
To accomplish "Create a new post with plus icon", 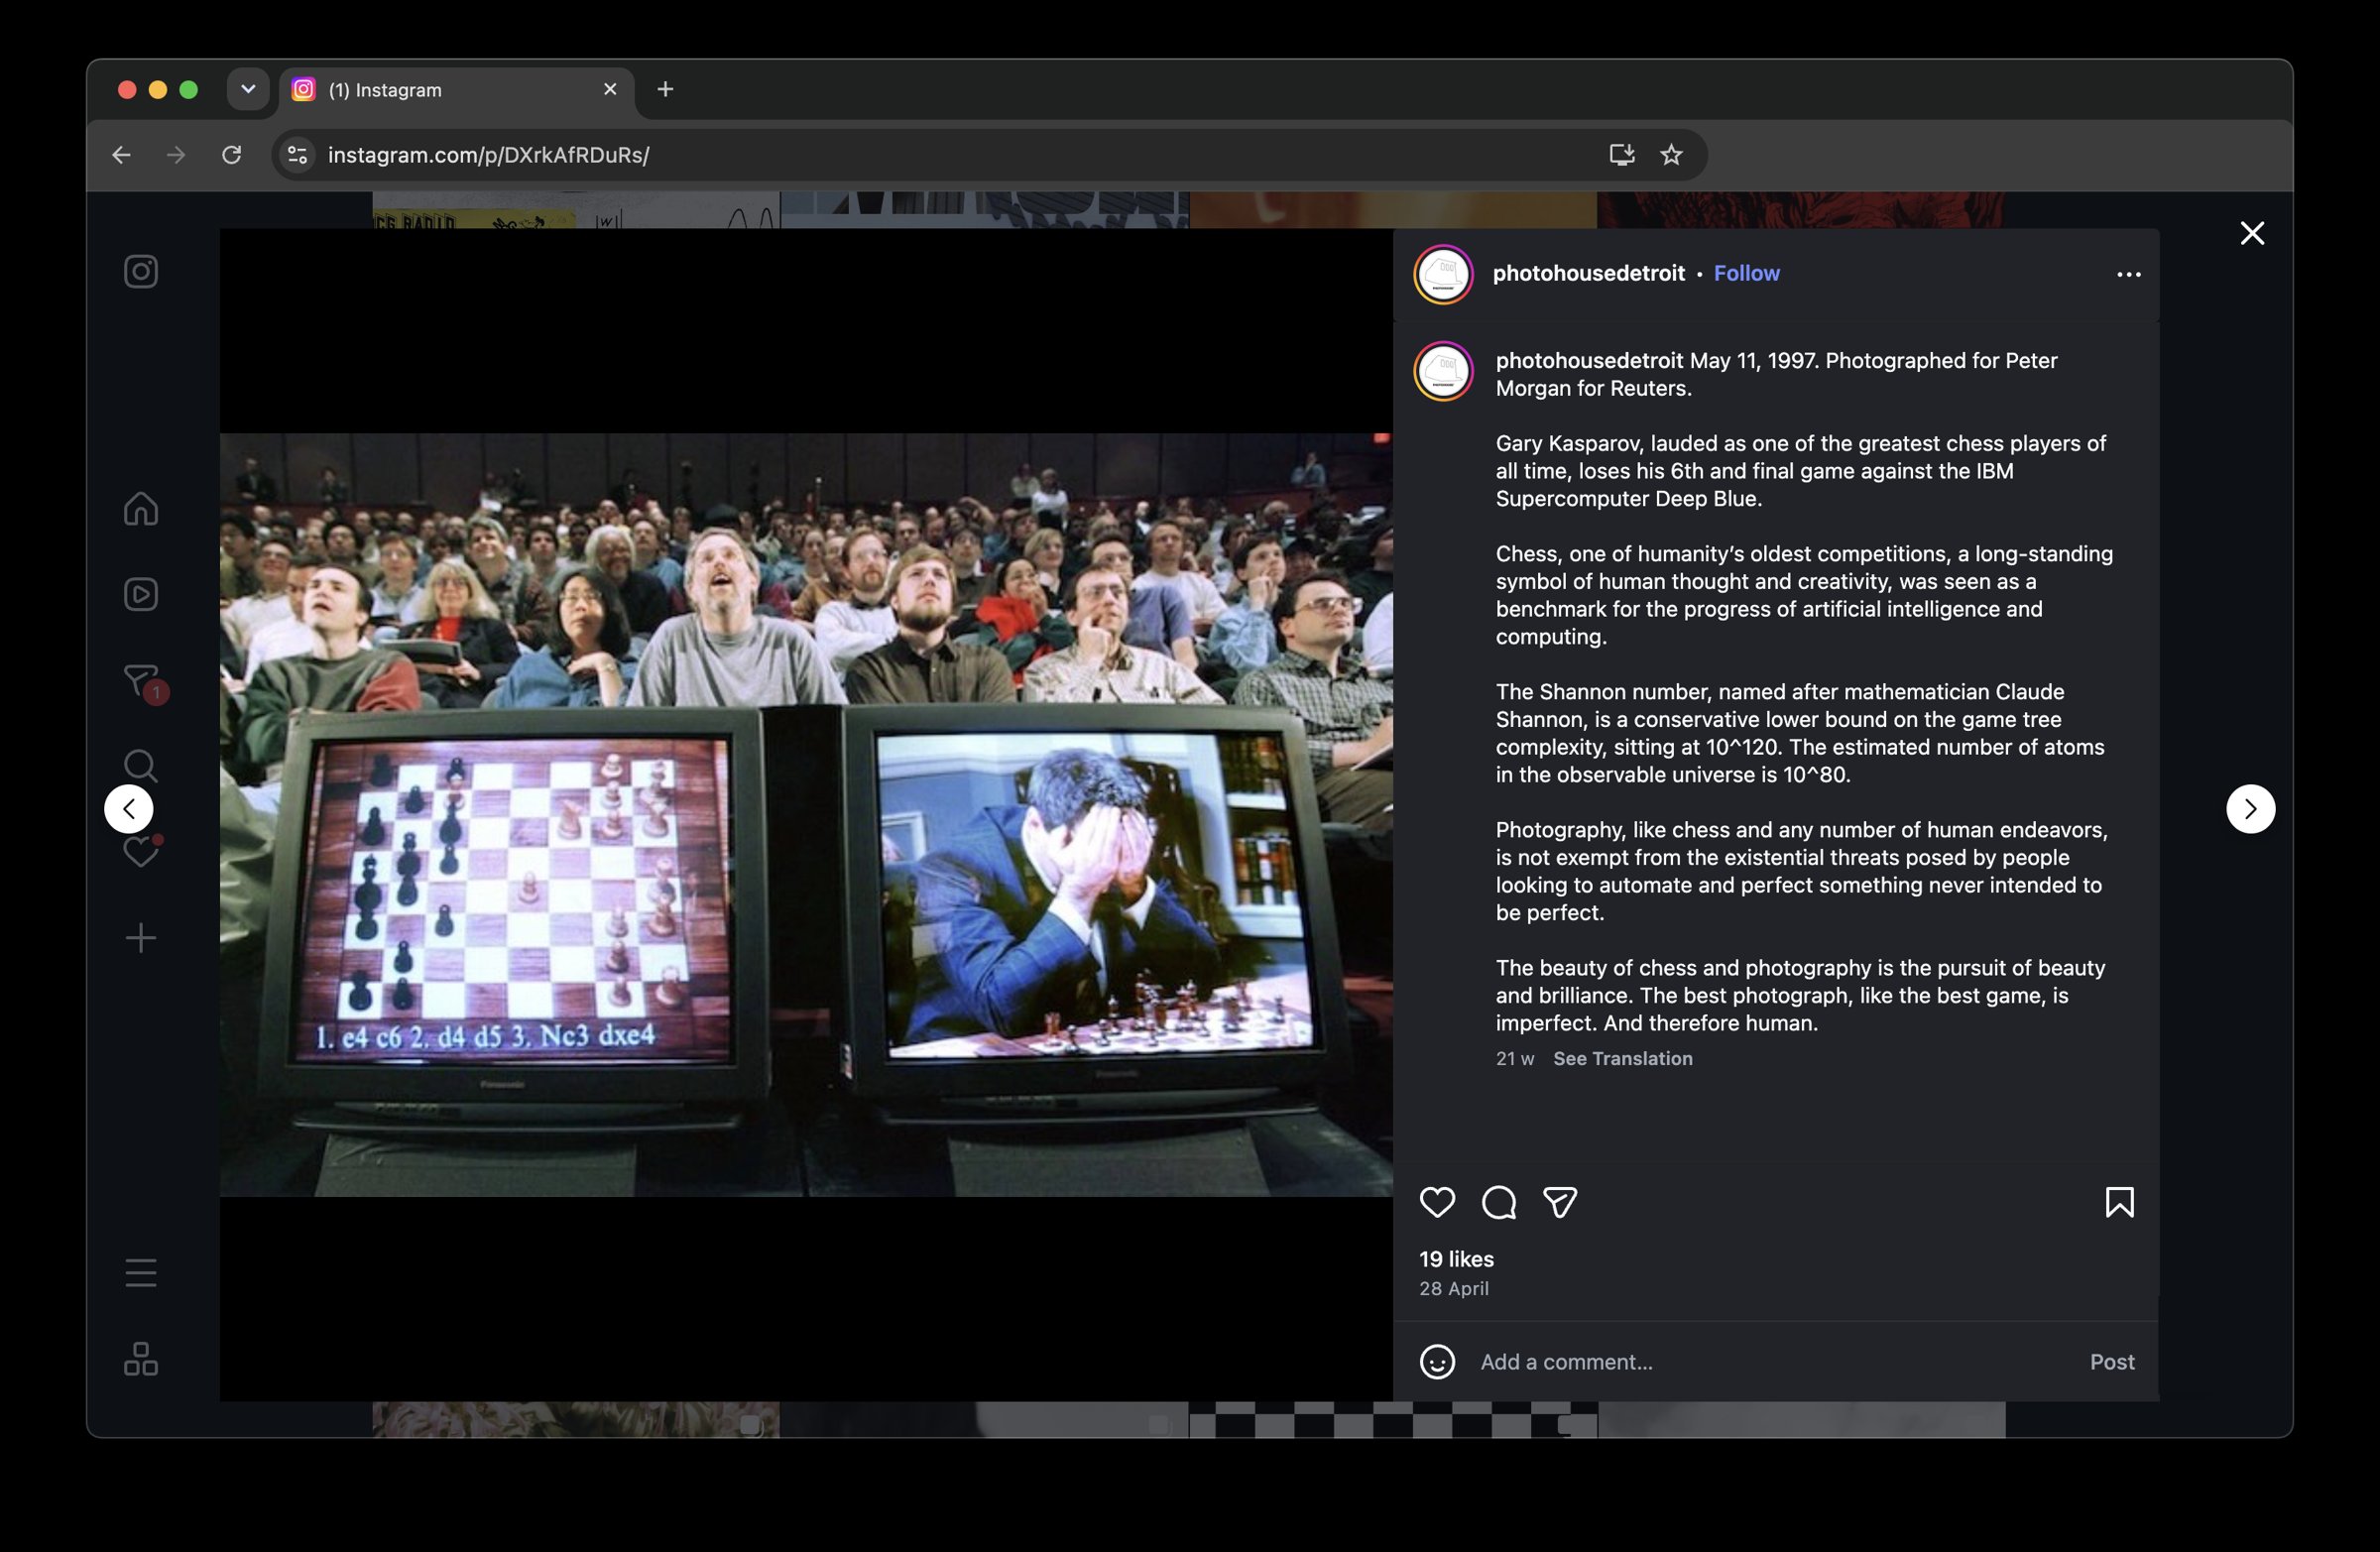I will [x=141, y=938].
